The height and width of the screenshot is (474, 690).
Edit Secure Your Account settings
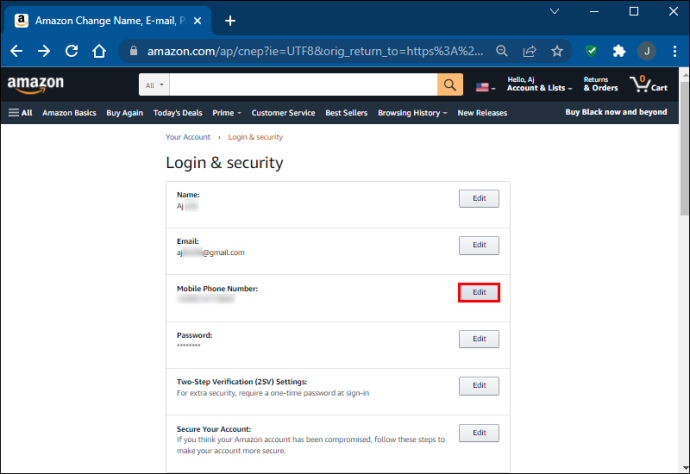(479, 433)
